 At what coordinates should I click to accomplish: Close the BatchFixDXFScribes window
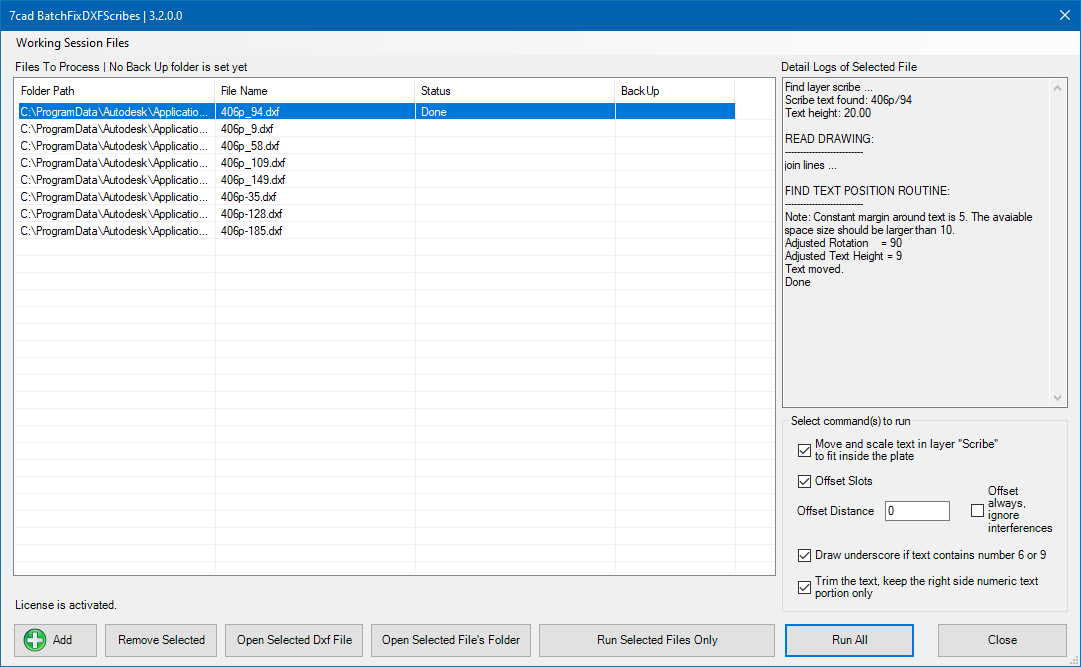tap(1064, 15)
